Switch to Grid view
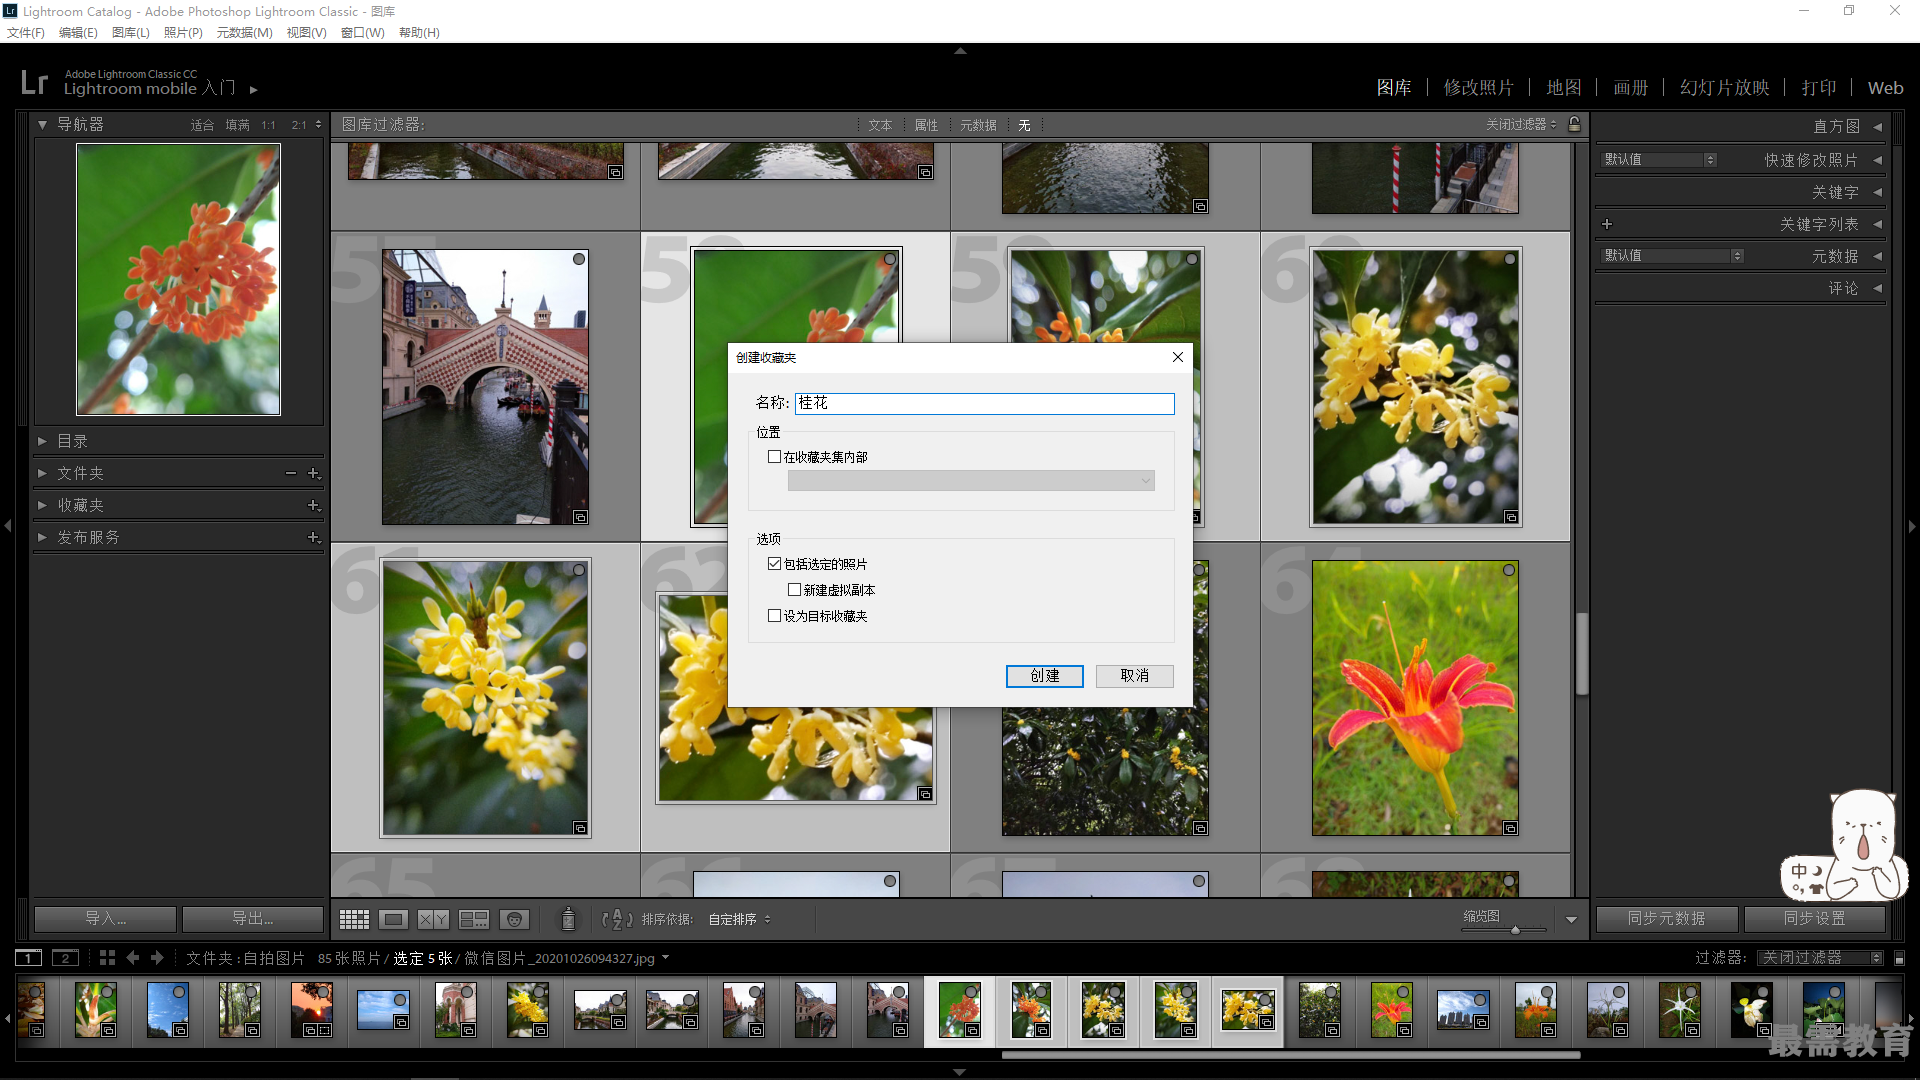1920x1080 pixels. click(x=354, y=919)
